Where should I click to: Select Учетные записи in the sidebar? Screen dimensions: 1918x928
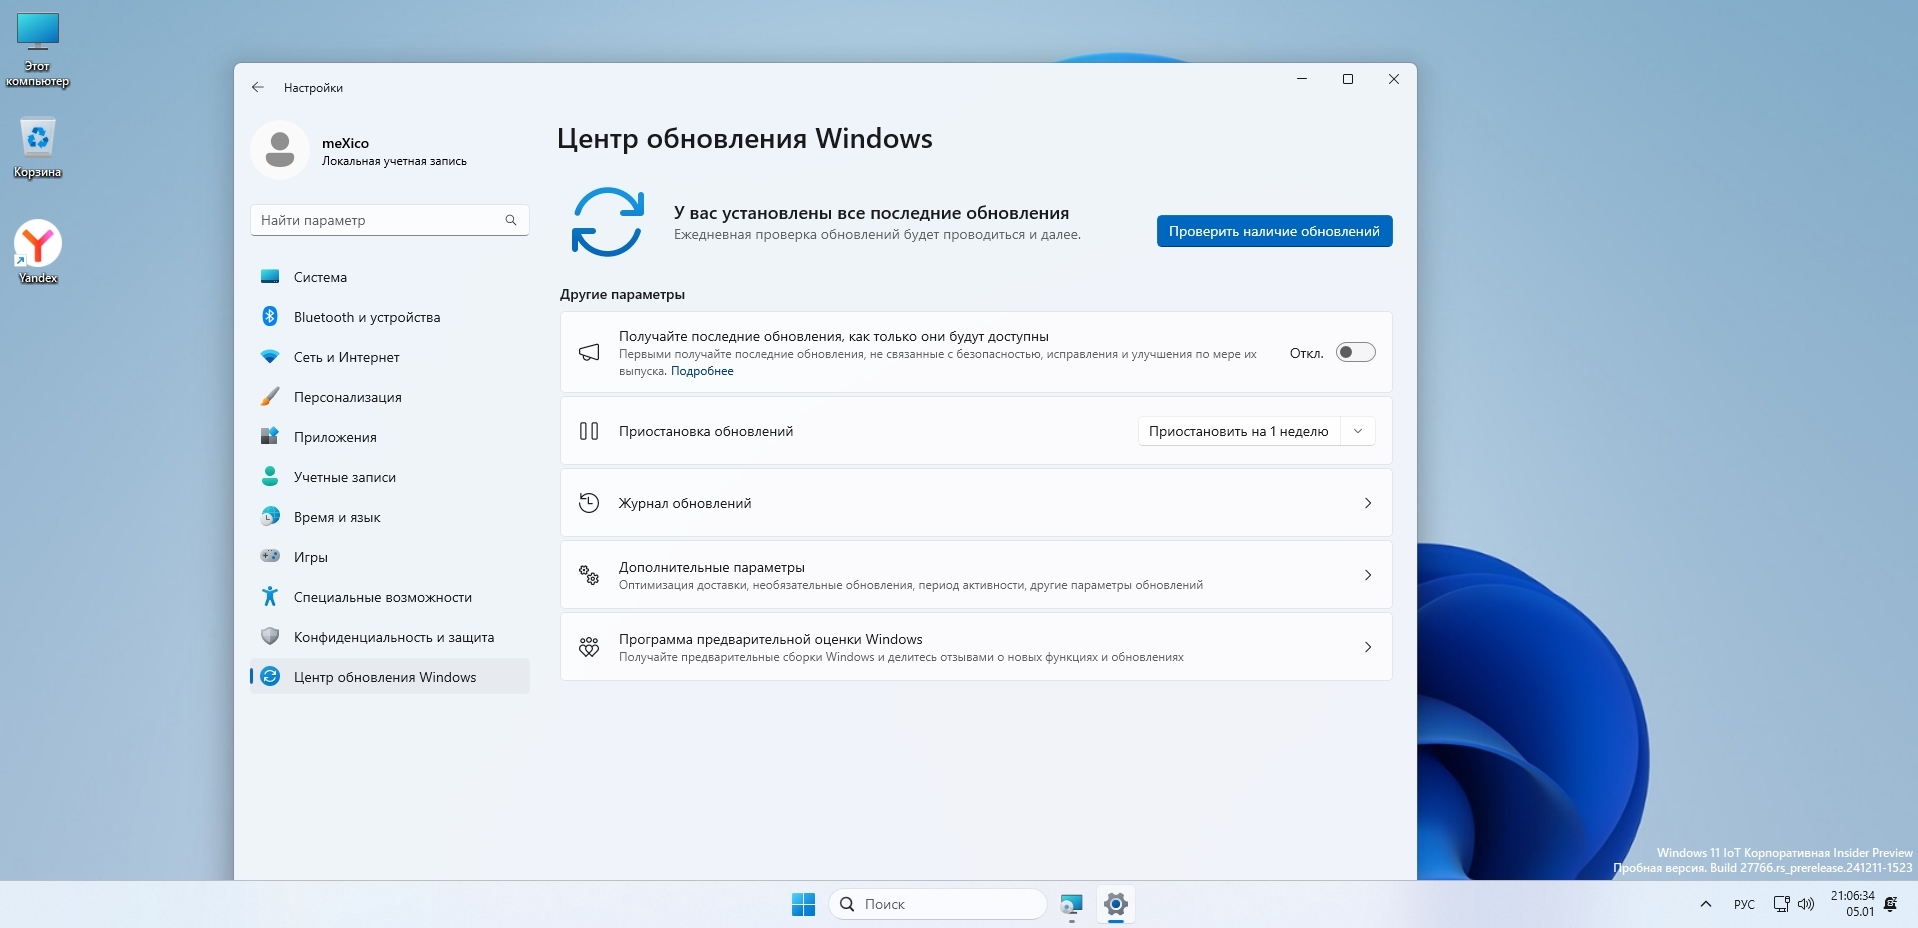(390, 477)
